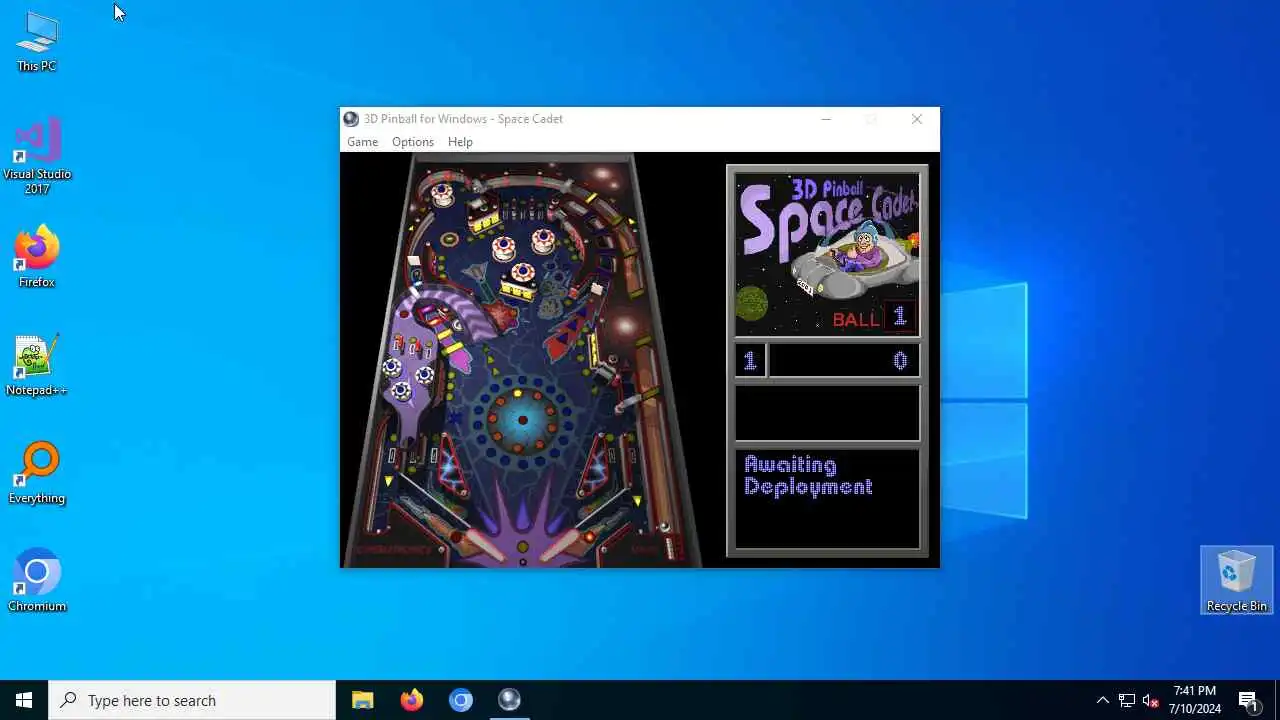Select the Everything desktop shortcut
Viewport: 1280px width, 720px height.
coord(37,474)
